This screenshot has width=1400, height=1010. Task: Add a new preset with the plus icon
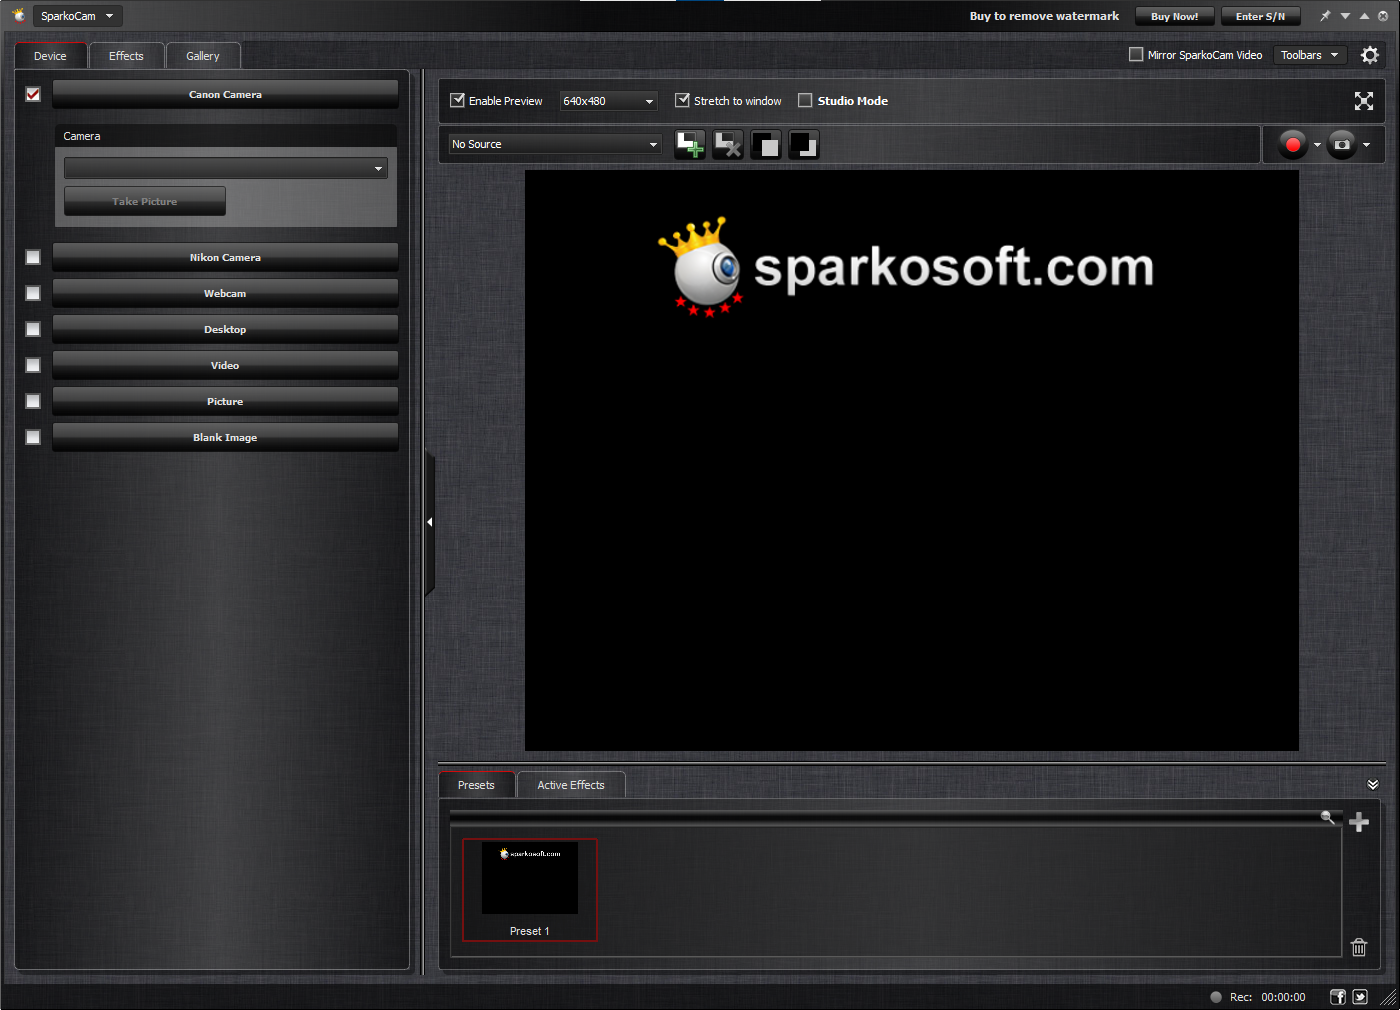(x=1358, y=822)
